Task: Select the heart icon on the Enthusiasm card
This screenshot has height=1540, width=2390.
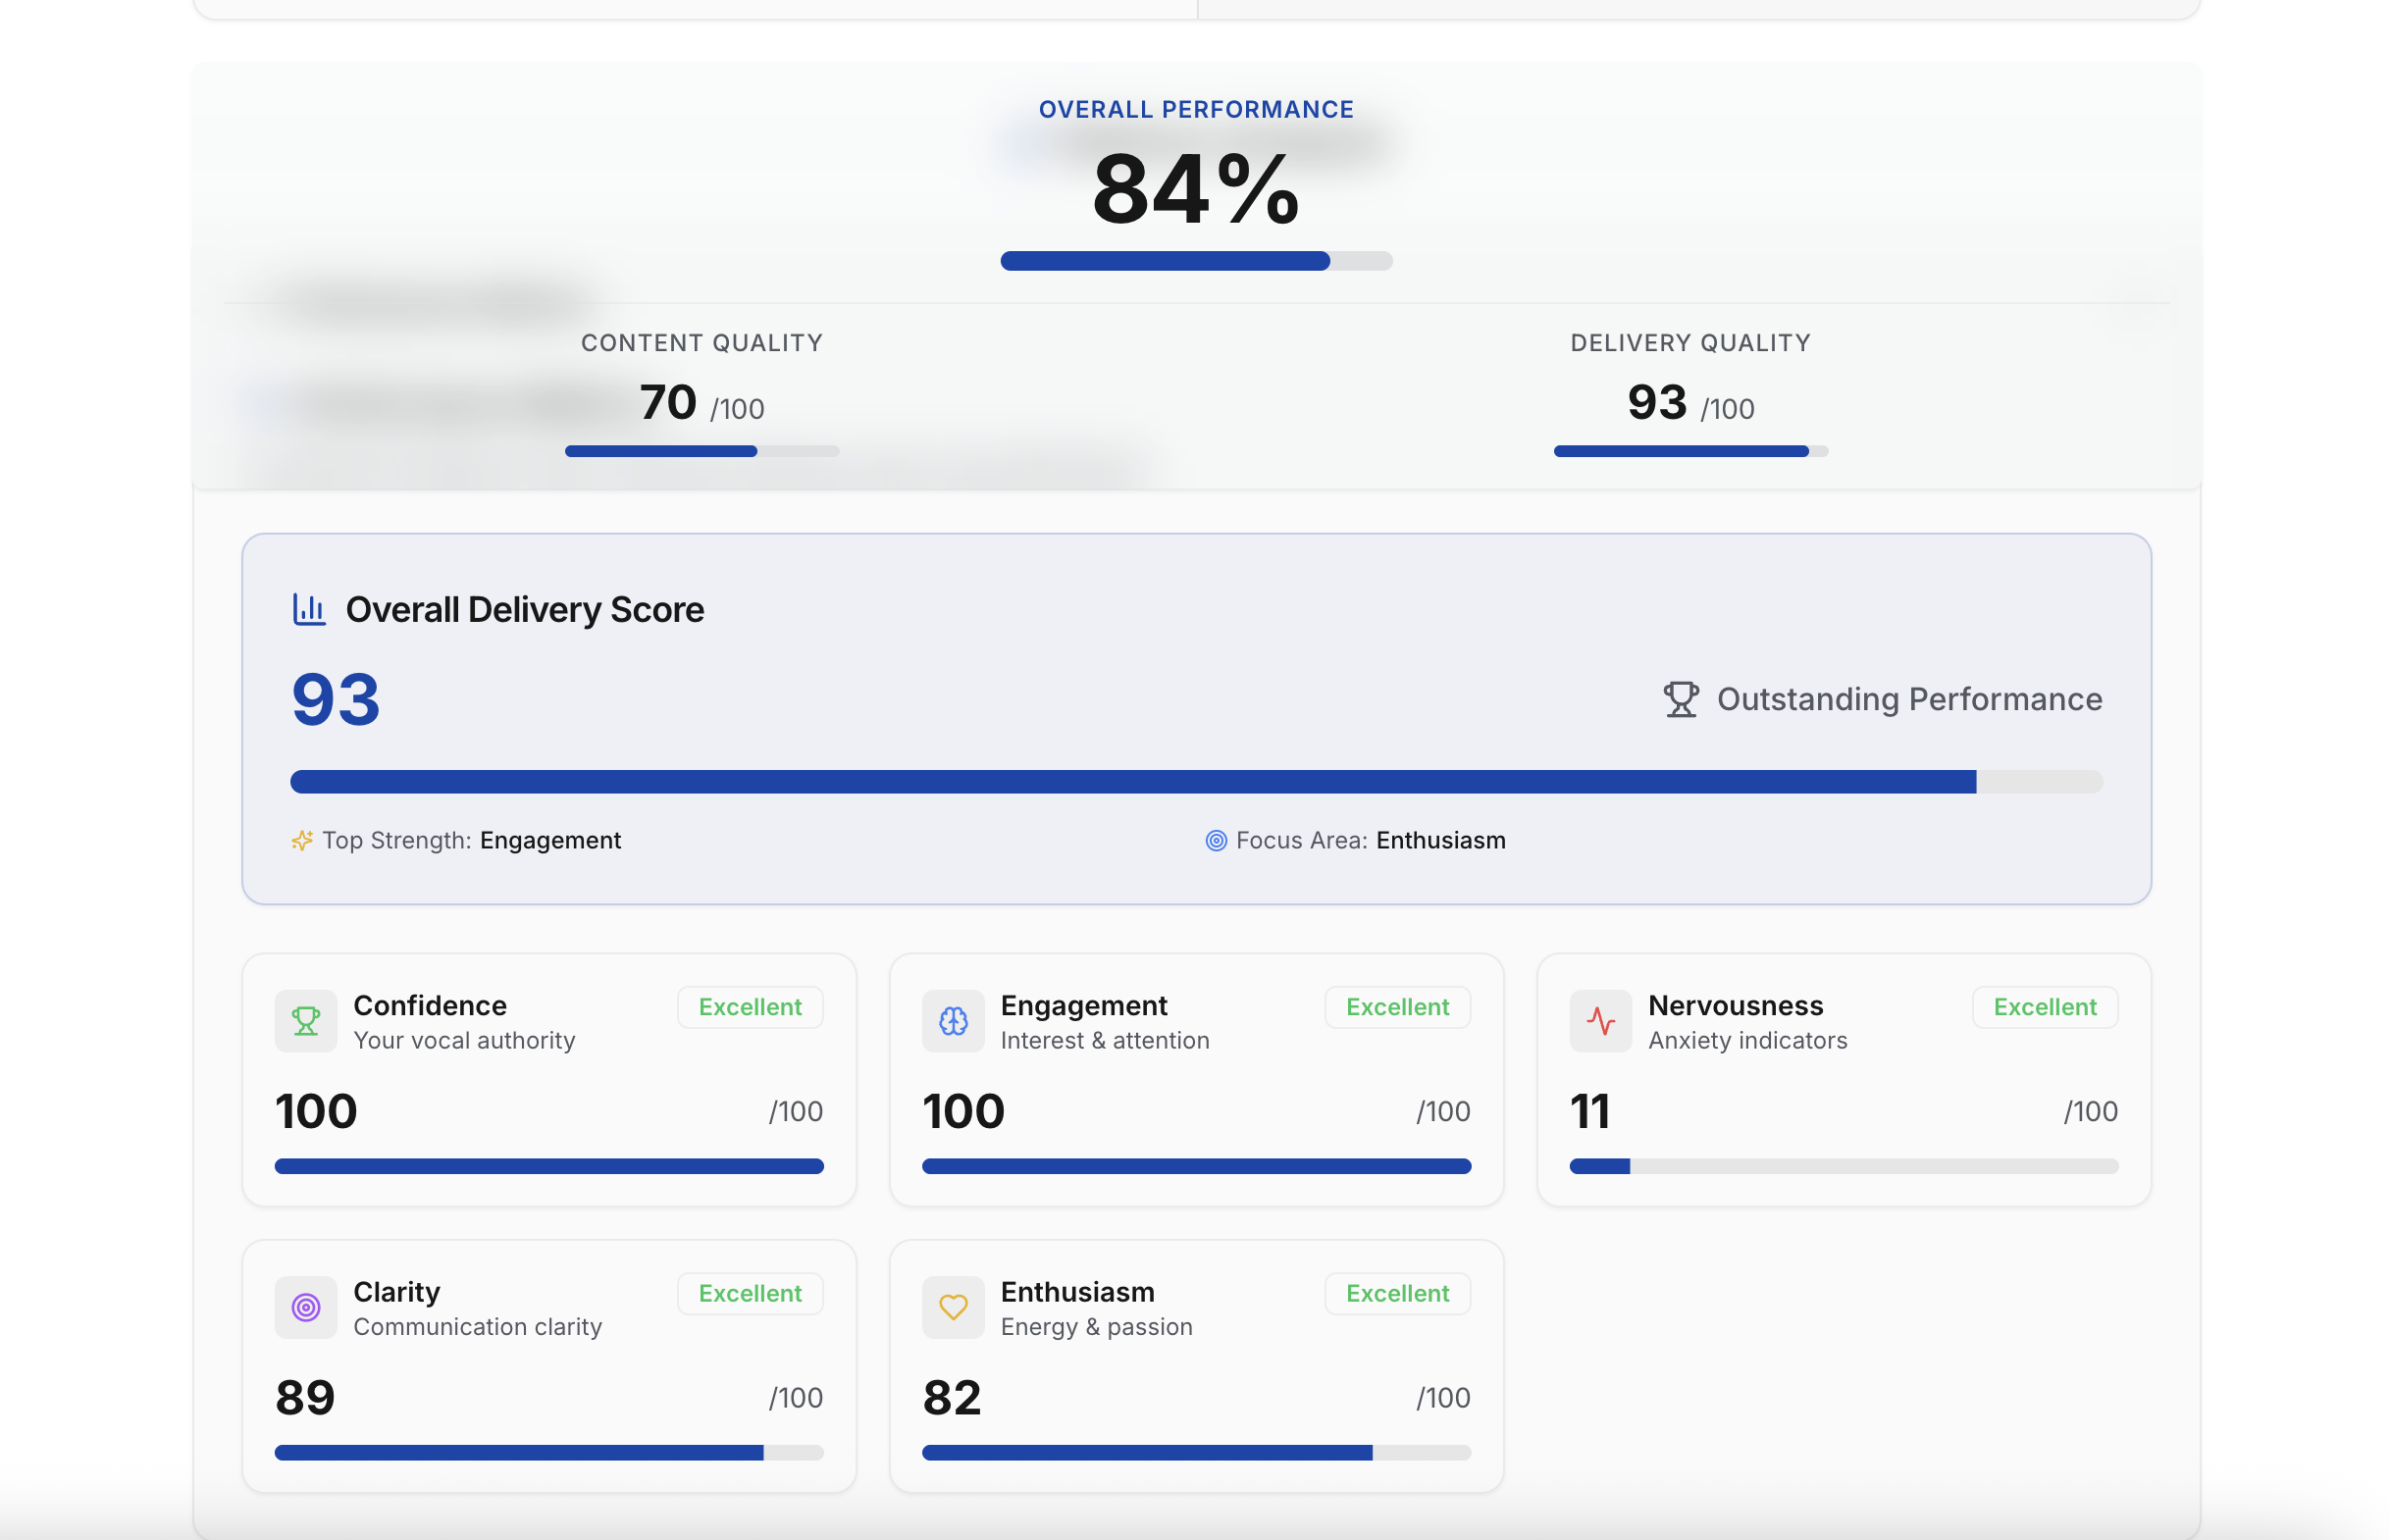Action: [953, 1307]
